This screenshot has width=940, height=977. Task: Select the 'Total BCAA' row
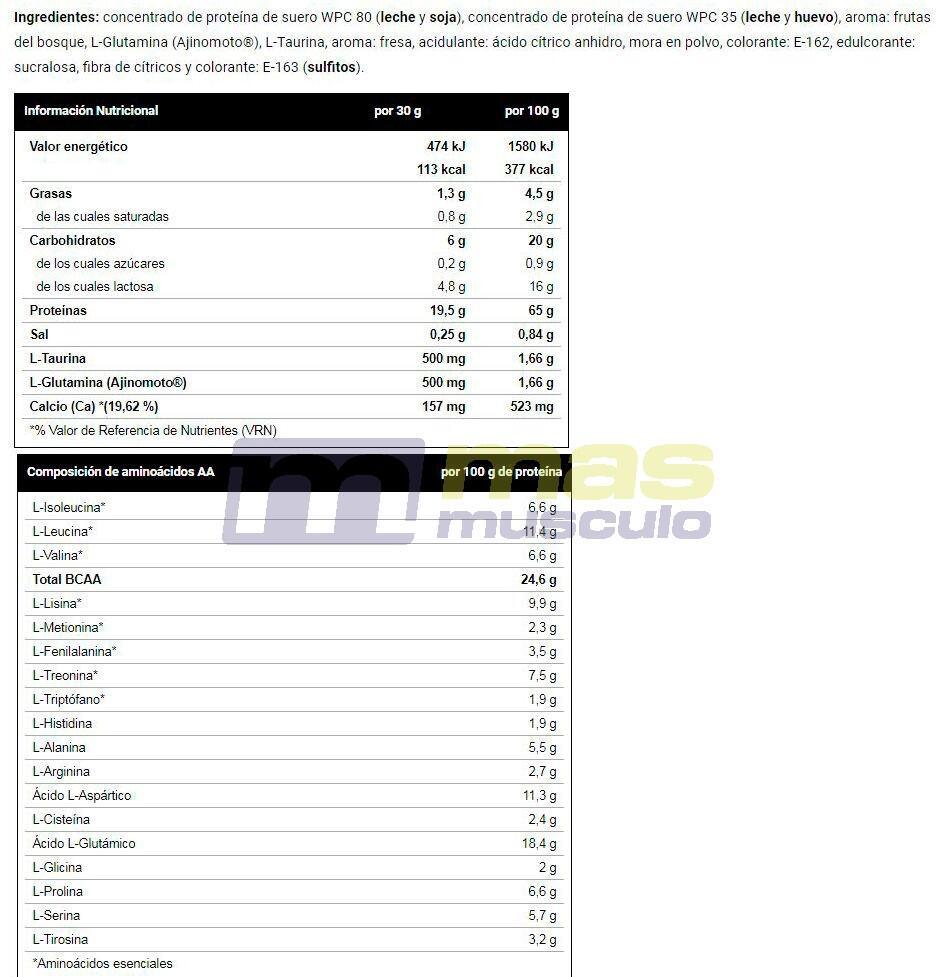(x=295, y=579)
